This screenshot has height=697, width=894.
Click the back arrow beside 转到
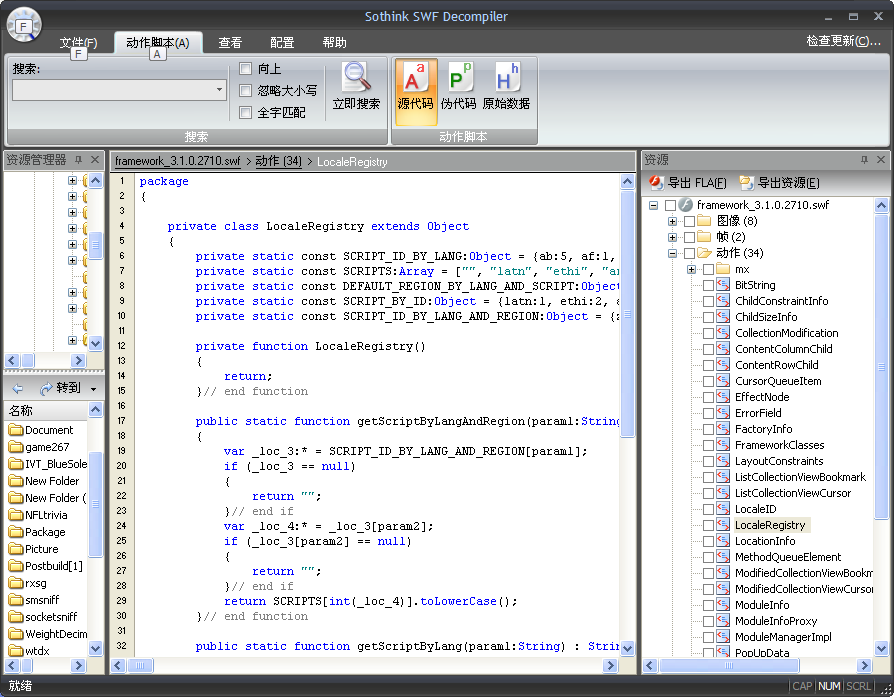pos(18,388)
